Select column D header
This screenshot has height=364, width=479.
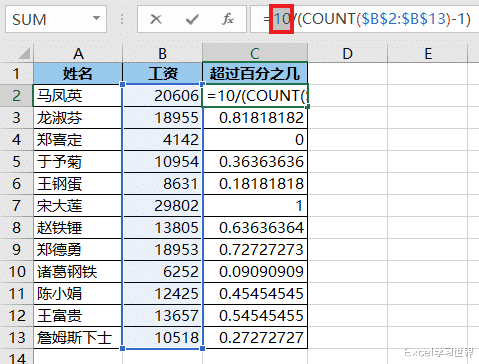click(347, 53)
